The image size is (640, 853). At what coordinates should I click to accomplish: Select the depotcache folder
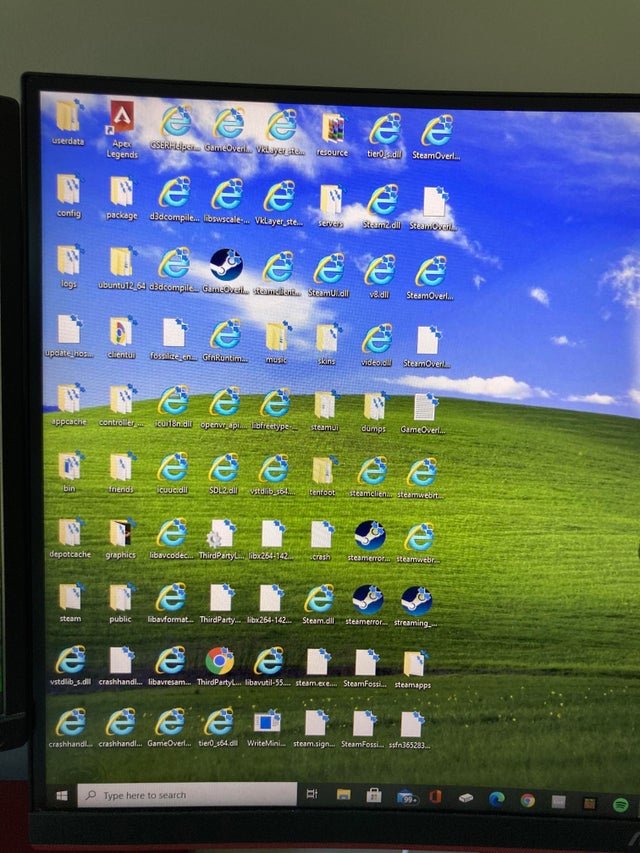[x=70, y=532]
